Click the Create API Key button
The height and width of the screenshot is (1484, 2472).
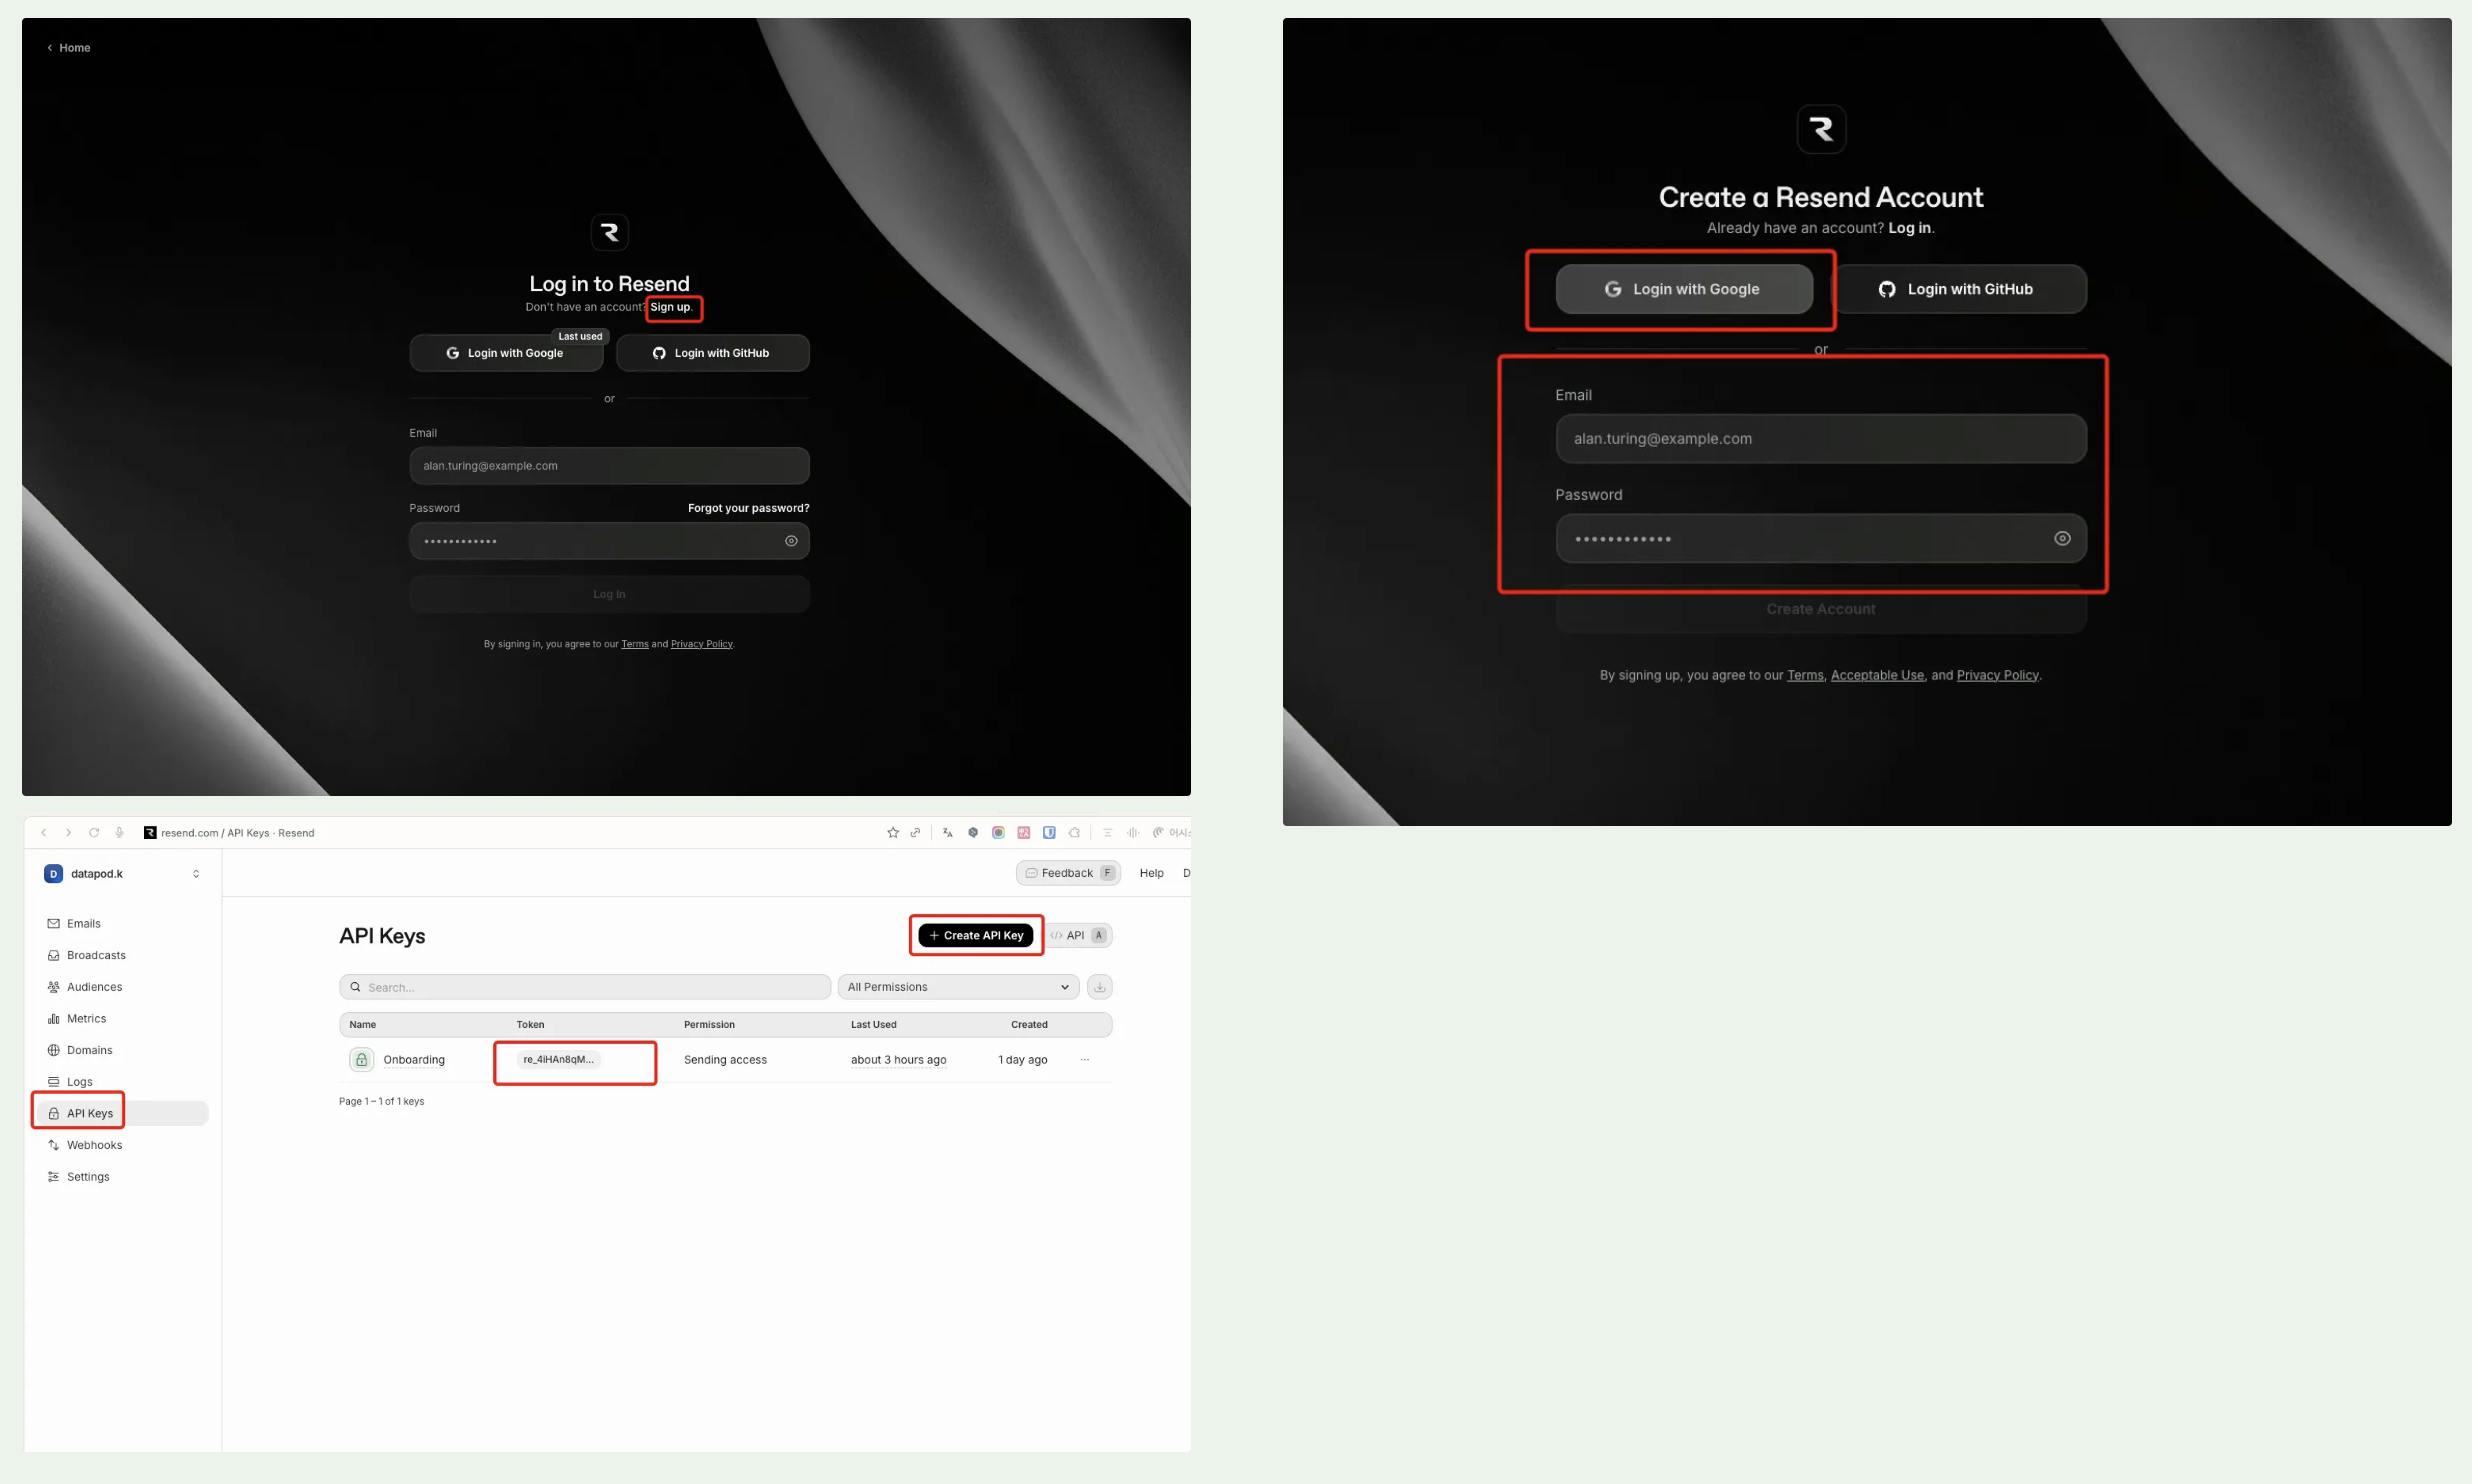click(x=975, y=935)
